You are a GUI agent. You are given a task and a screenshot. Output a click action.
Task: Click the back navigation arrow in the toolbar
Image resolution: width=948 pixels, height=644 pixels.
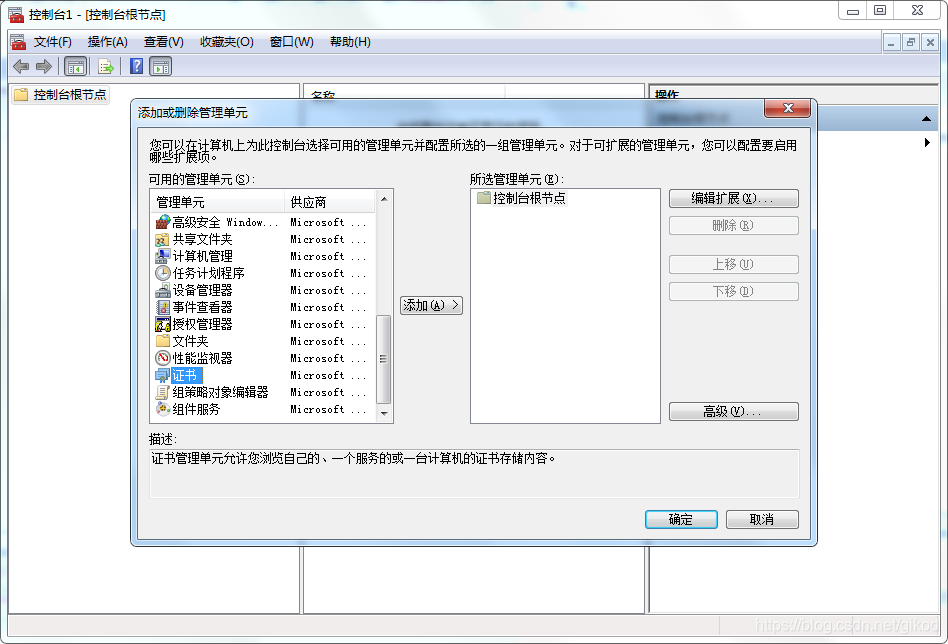point(20,66)
